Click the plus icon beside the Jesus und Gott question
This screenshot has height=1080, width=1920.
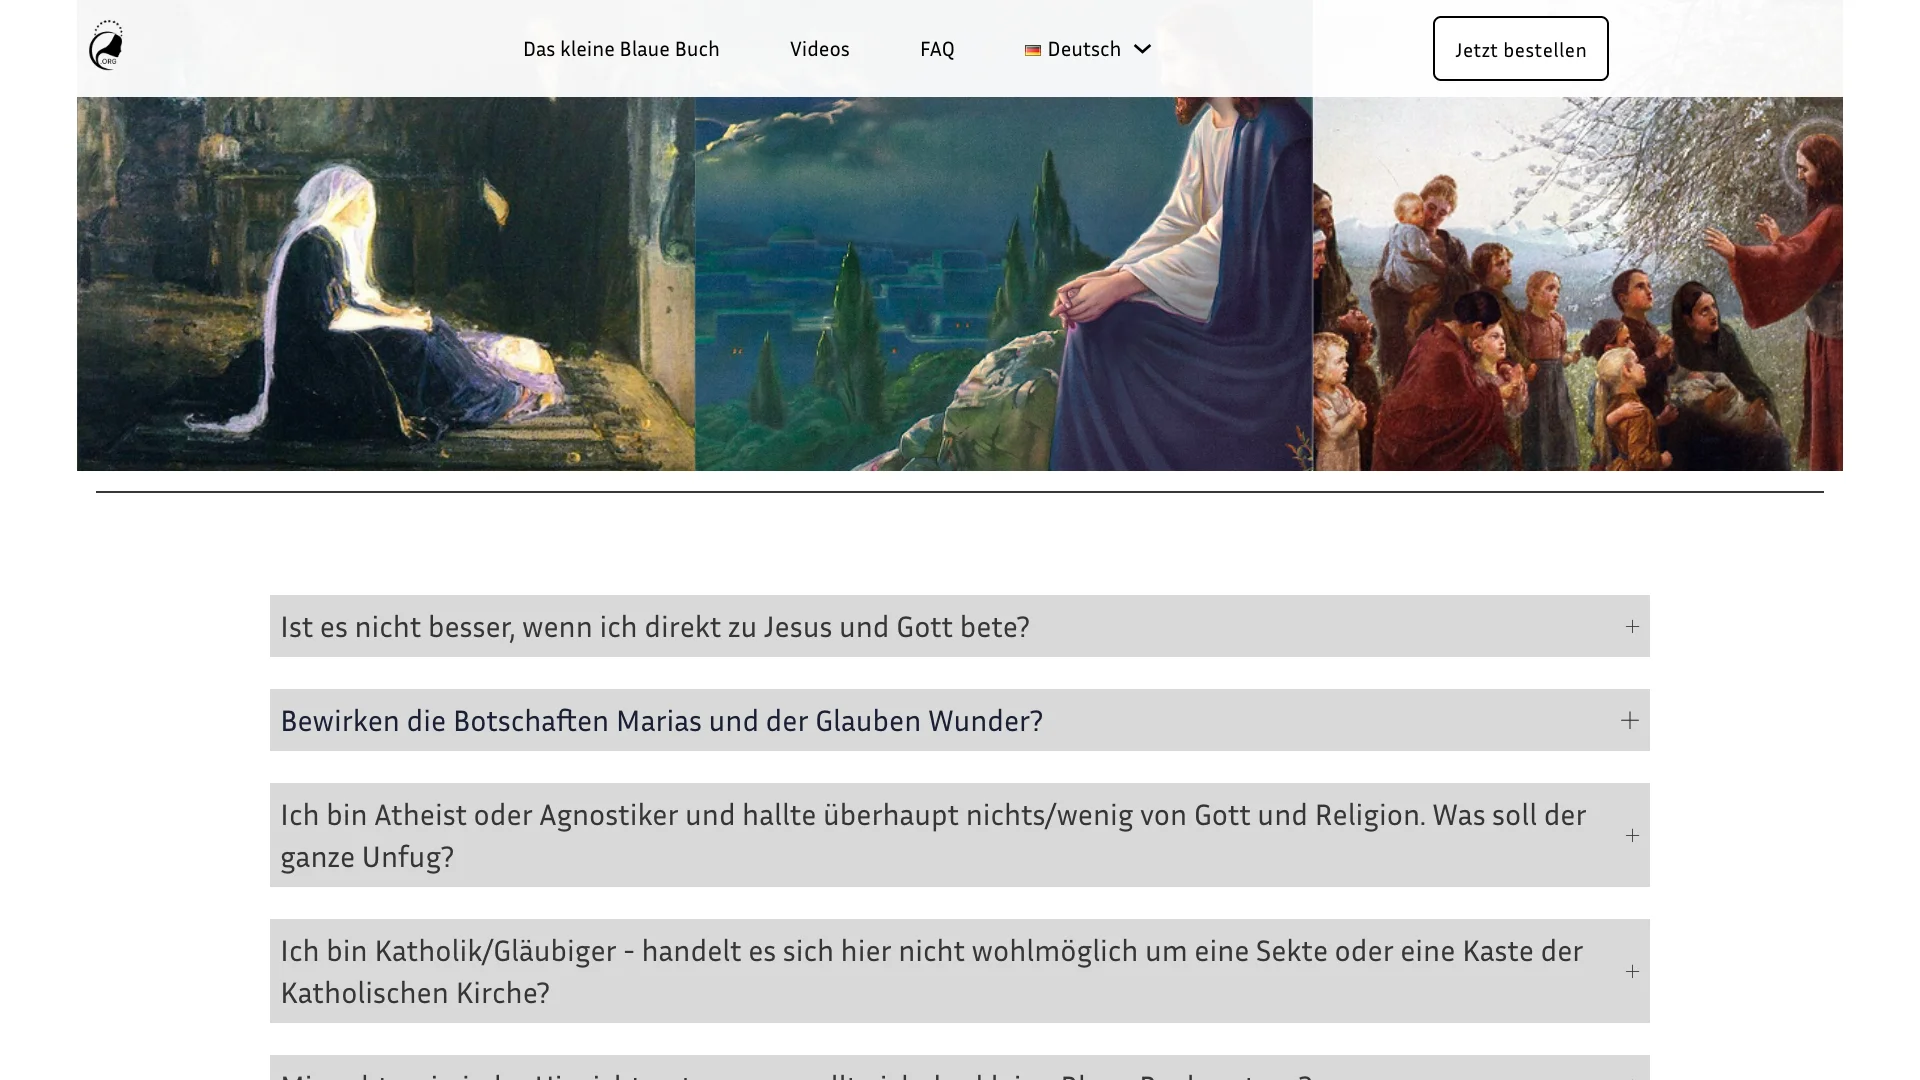(x=1632, y=627)
